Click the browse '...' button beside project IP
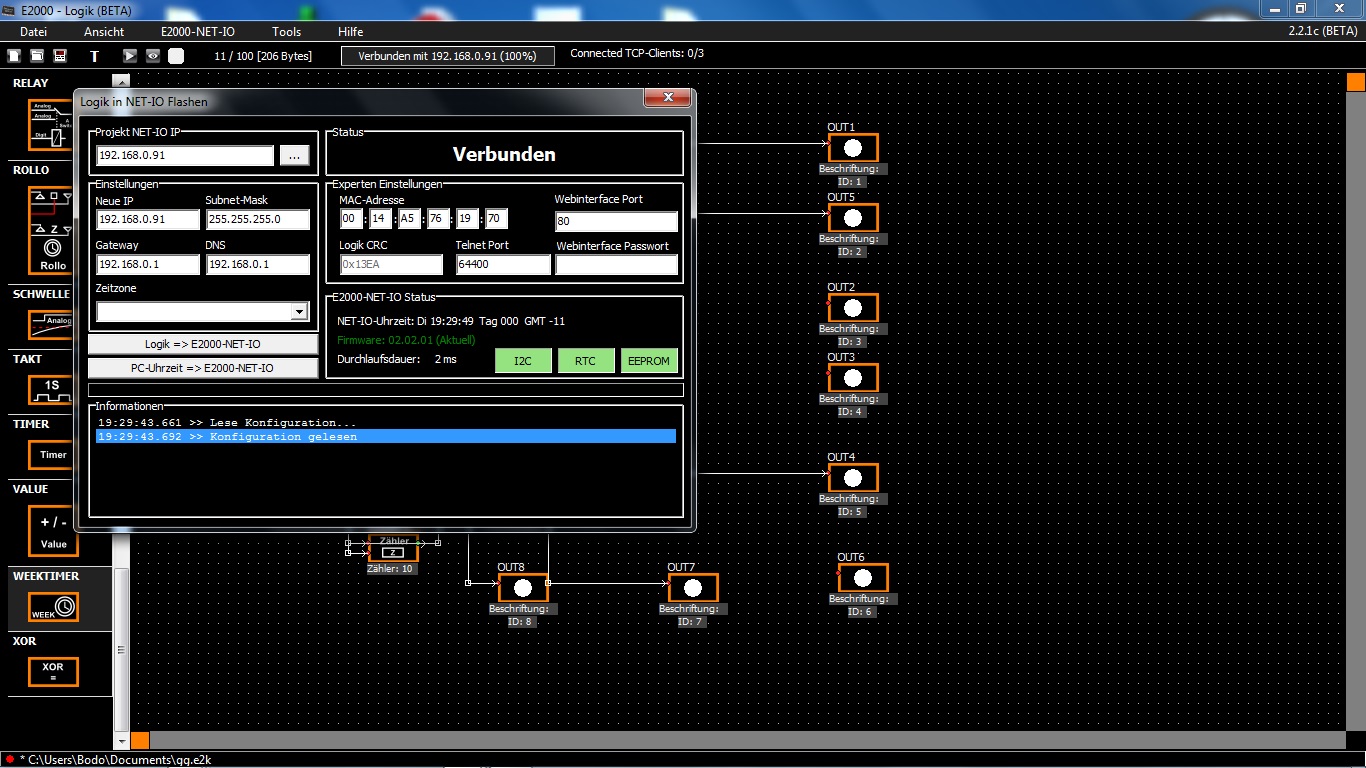Image resolution: width=1366 pixels, height=768 pixels. click(294, 156)
